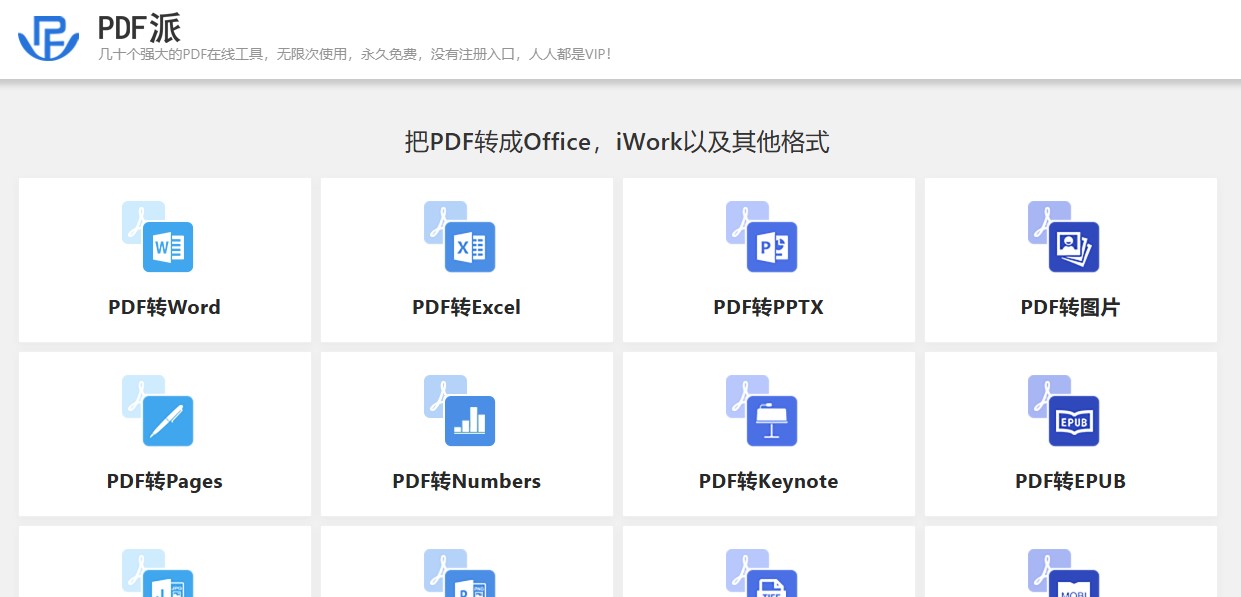Image resolution: width=1241 pixels, height=597 pixels.
Task: Click the PDF转图片 label
Action: [x=1070, y=307]
